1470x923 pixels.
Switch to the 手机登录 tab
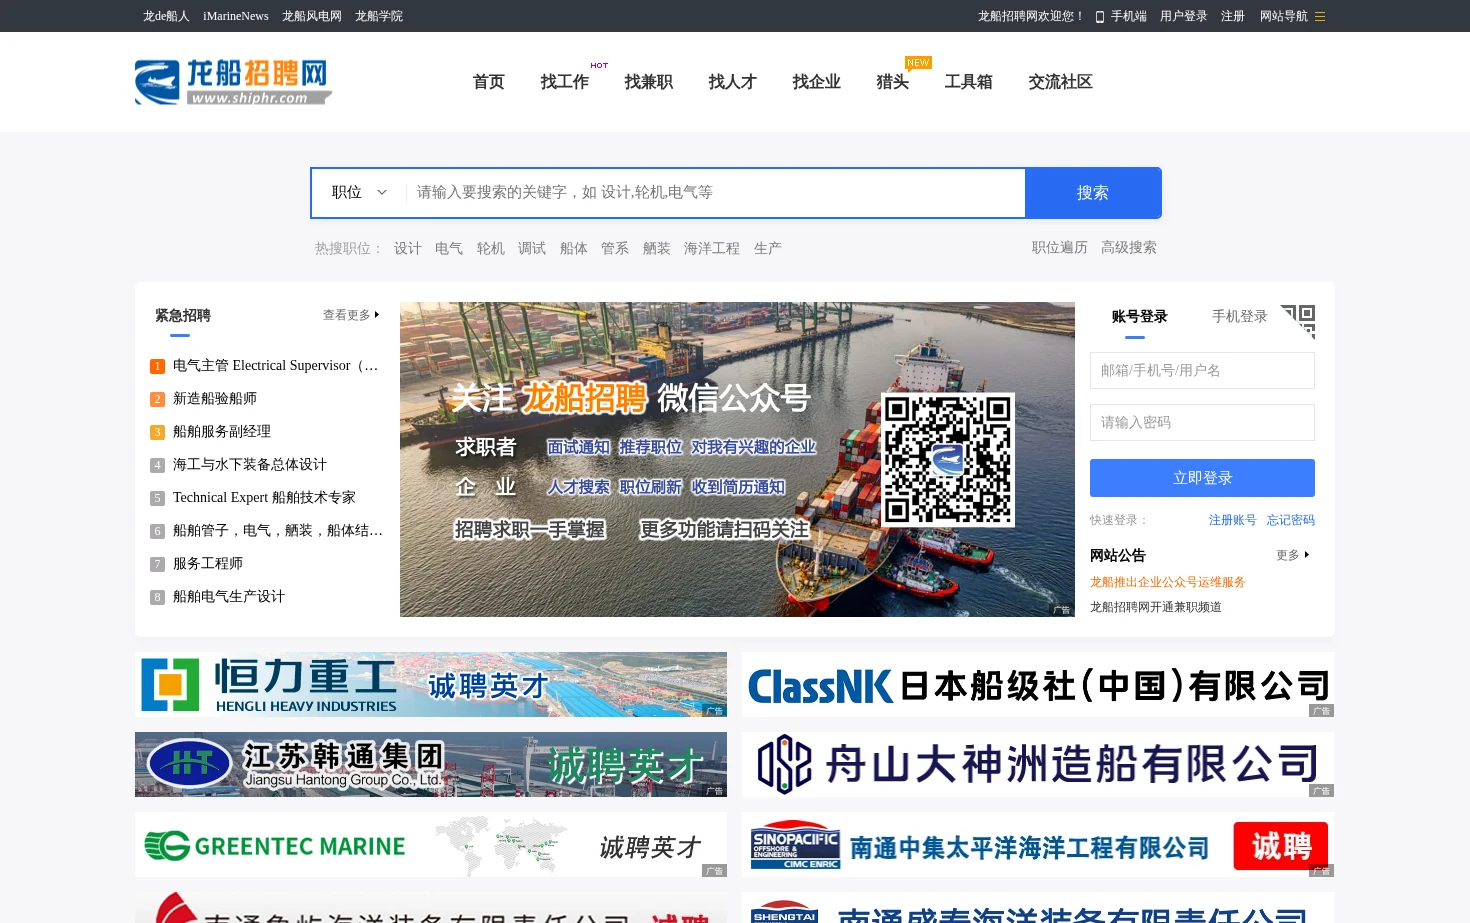tap(1240, 316)
